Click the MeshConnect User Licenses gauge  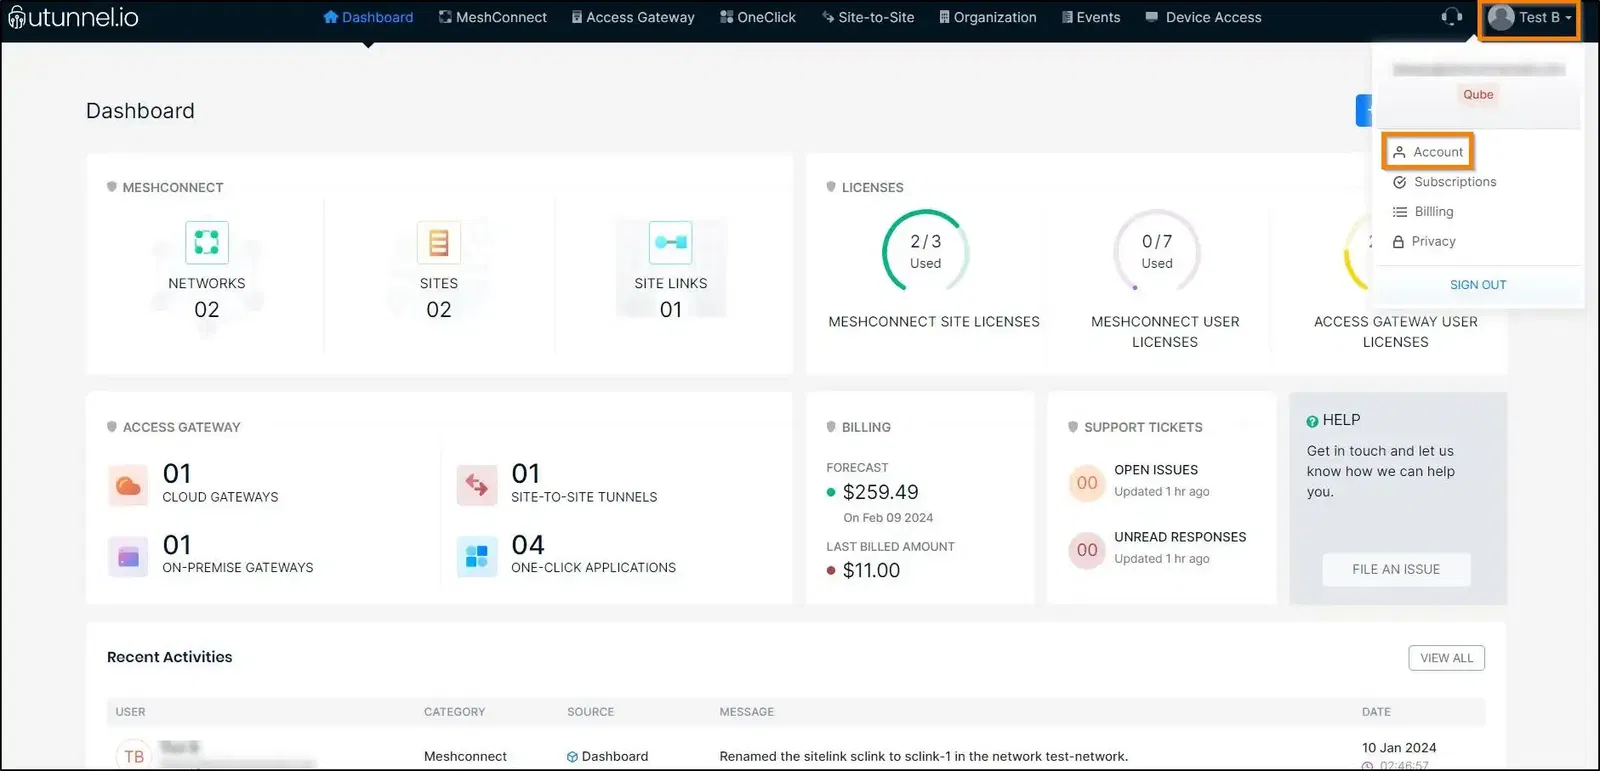[1157, 252]
